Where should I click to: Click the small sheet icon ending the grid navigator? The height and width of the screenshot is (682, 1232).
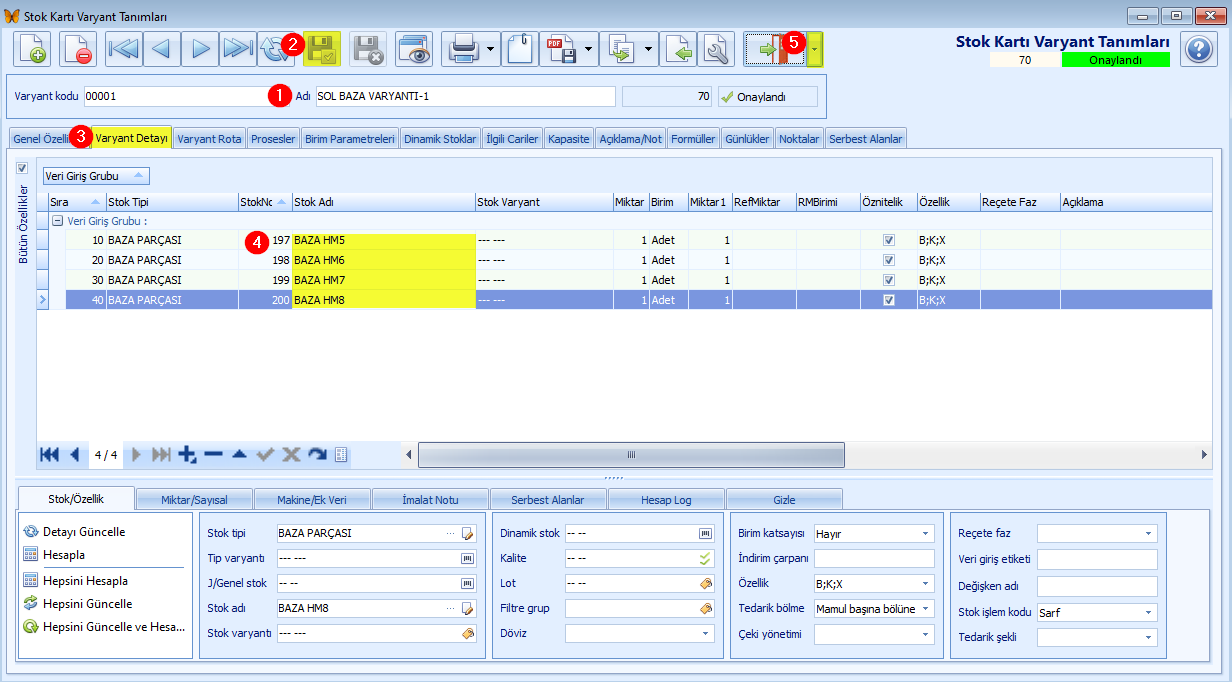coord(341,454)
